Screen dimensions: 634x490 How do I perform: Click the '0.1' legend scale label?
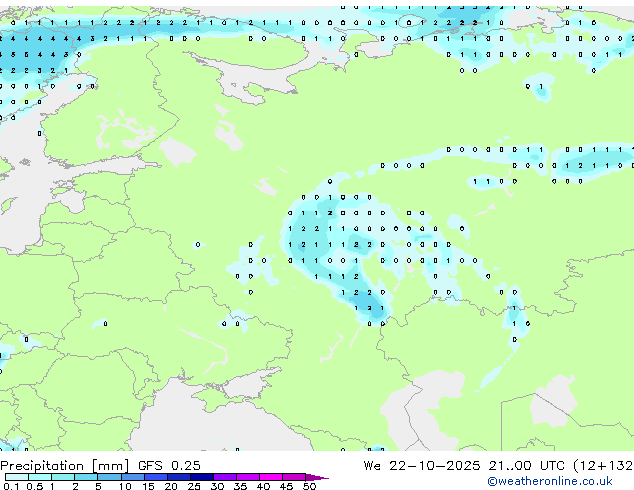point(11,486)
